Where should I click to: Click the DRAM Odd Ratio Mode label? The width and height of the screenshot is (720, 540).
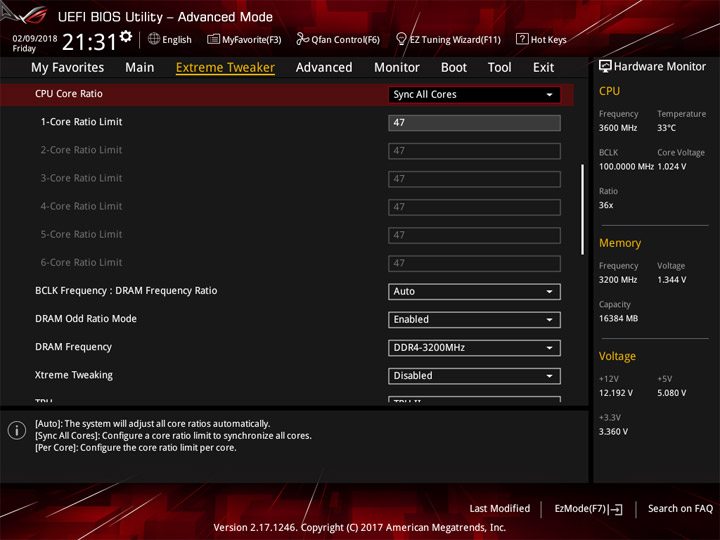coord(86,319)
